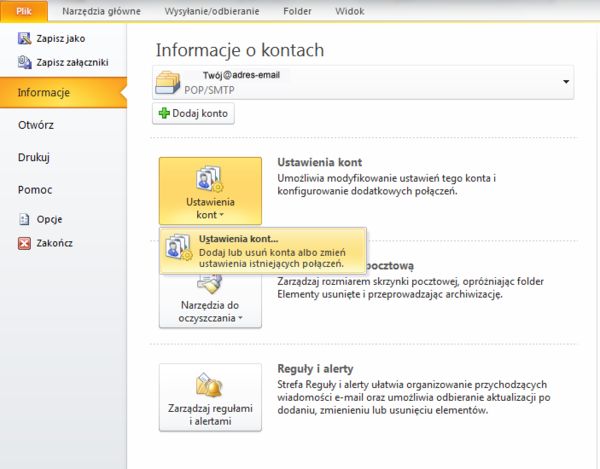Click the green plus icon on Dodaj konto
The image size is (600, 469).
coord(164,113)
